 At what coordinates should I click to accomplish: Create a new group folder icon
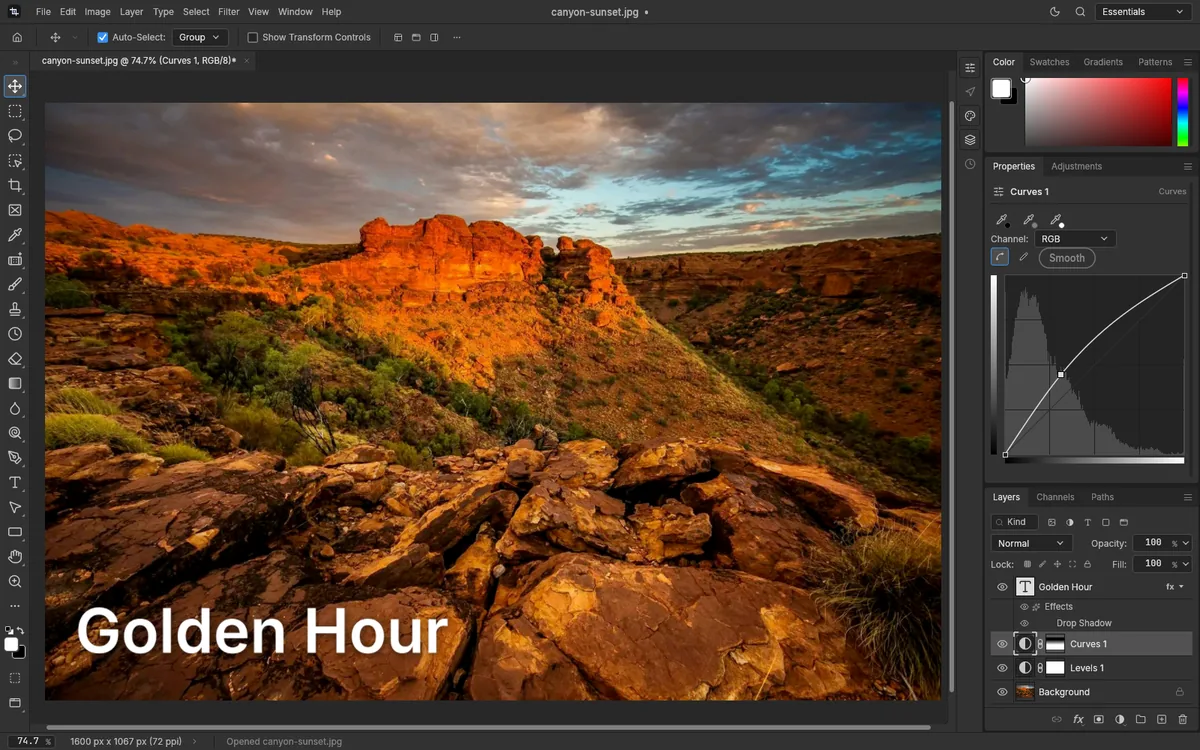pos(1140,720)
